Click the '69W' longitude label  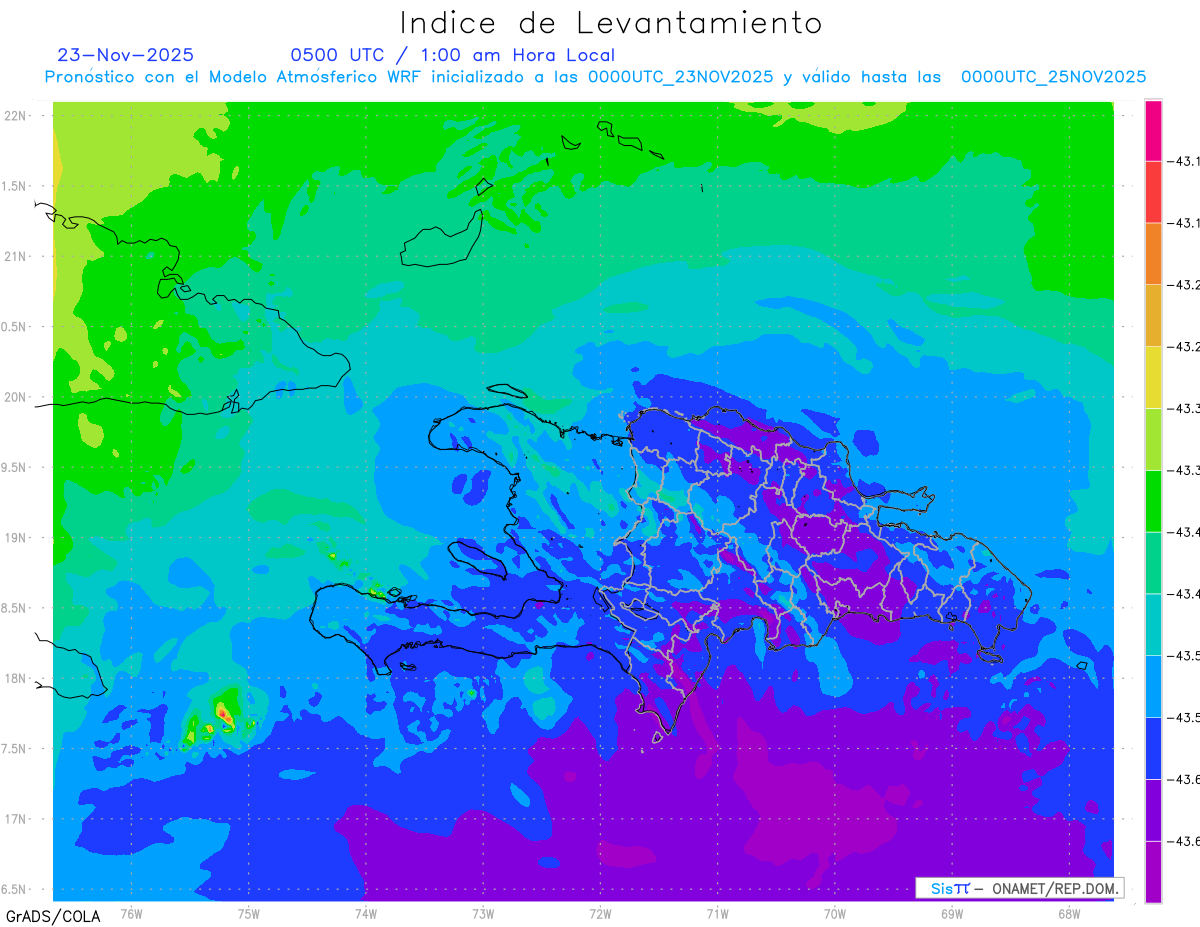point(952,913)
